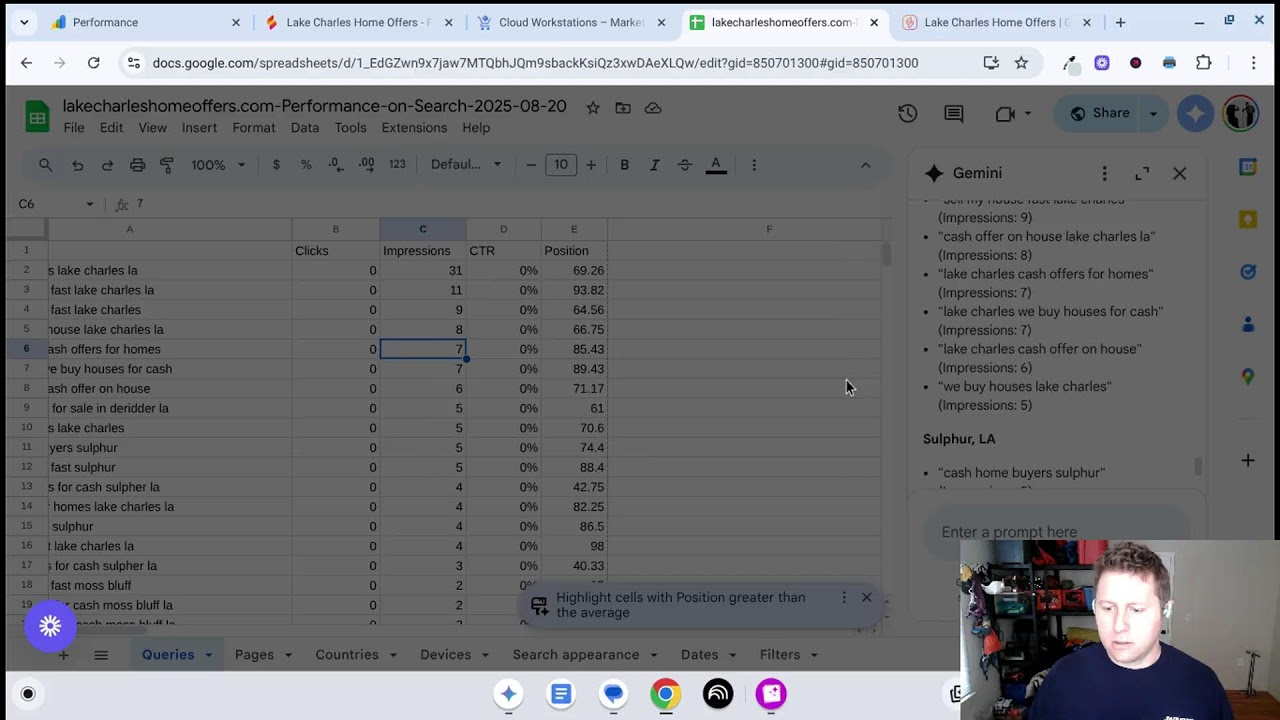Viewport: 1280px width, 720px height.
Task: Open version history
Action: [x=907, y=114]
